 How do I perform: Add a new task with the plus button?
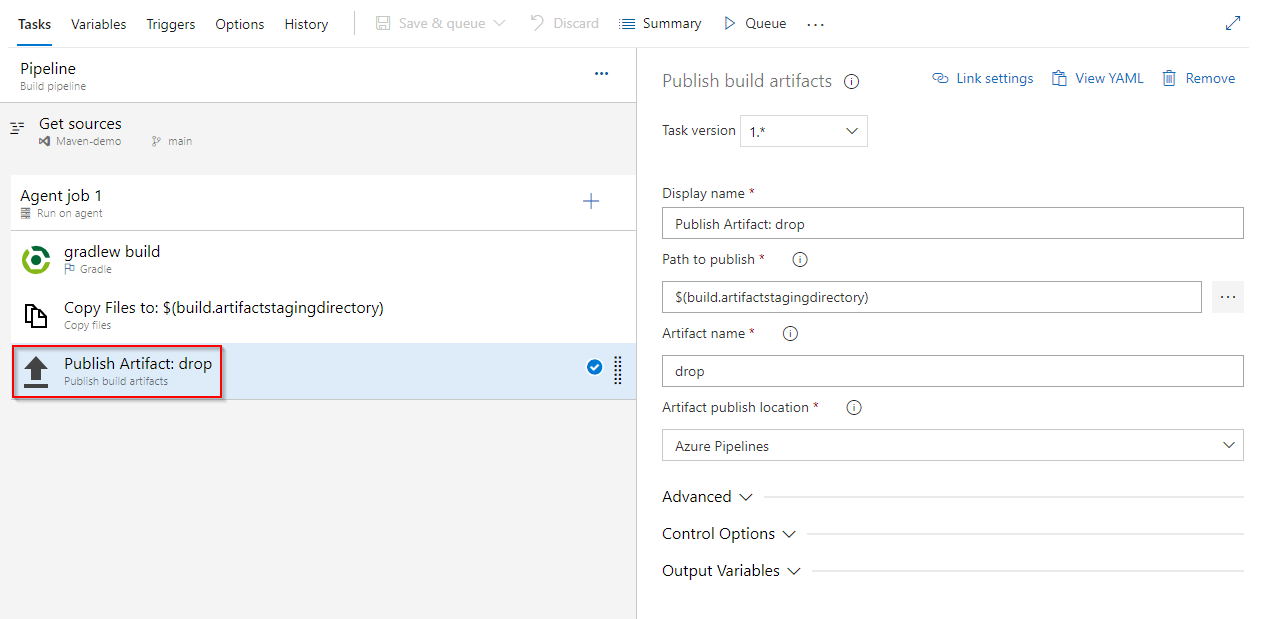point(591,200)
